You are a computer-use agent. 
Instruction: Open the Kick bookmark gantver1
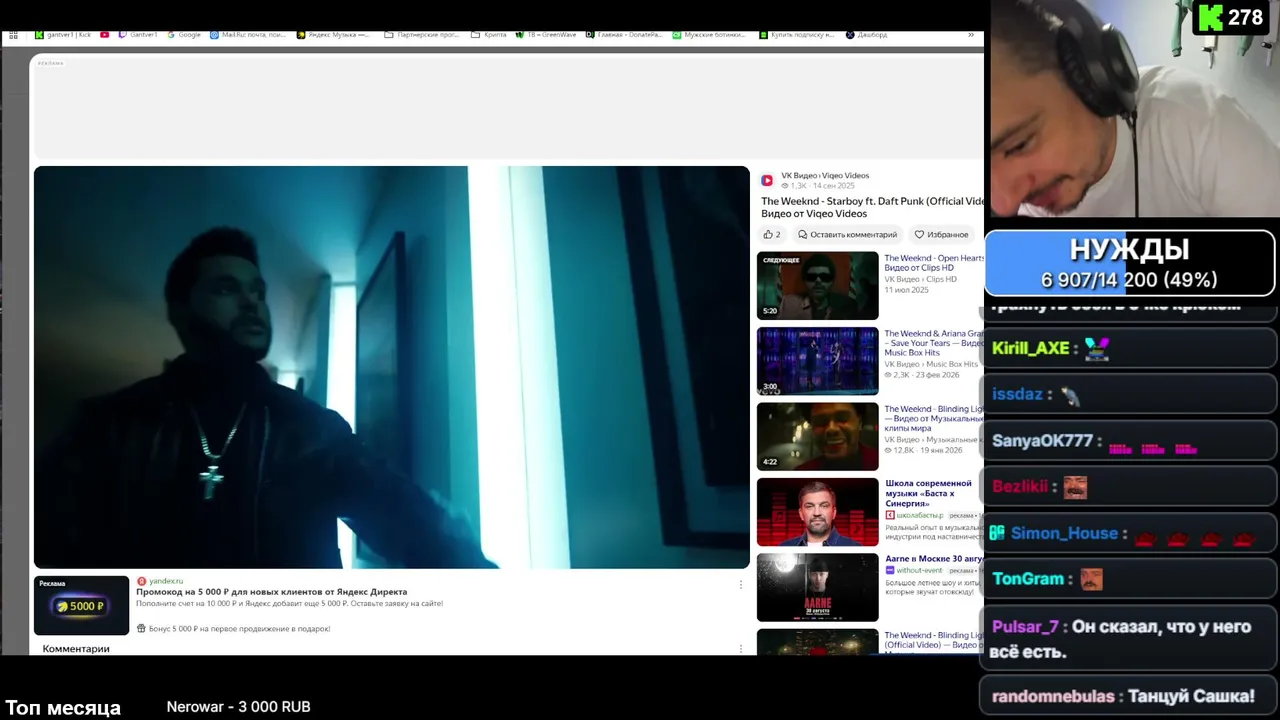coord(63,35)
